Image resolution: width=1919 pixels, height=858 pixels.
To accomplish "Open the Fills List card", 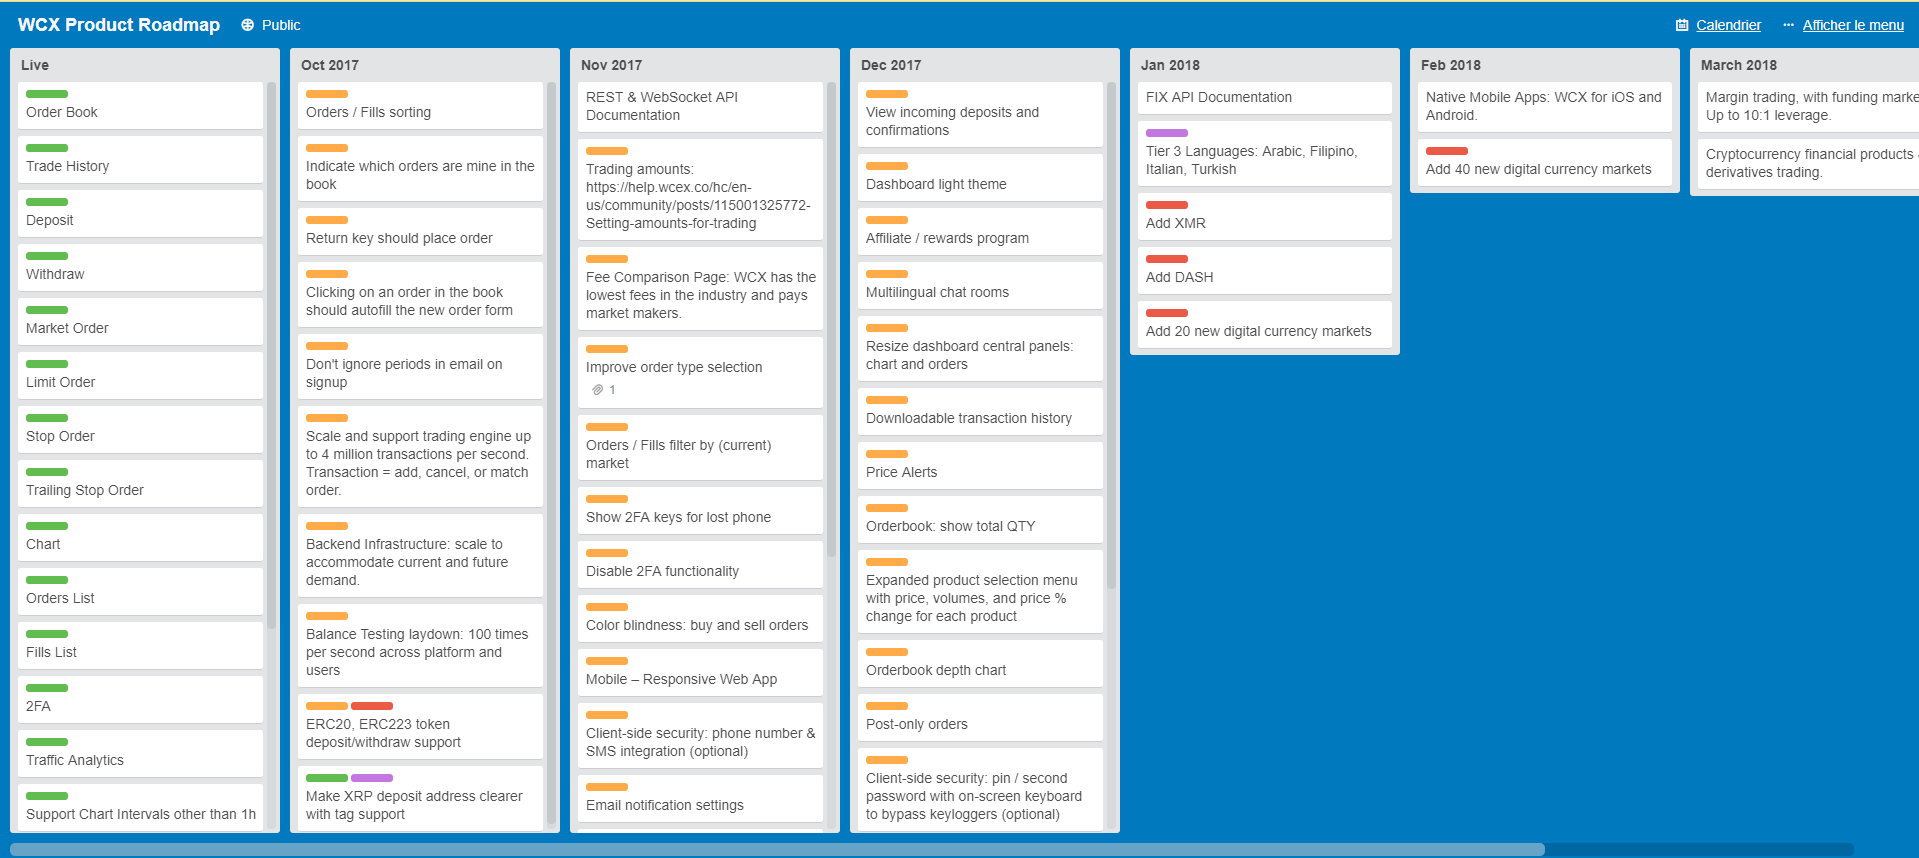I will point(140,645).
